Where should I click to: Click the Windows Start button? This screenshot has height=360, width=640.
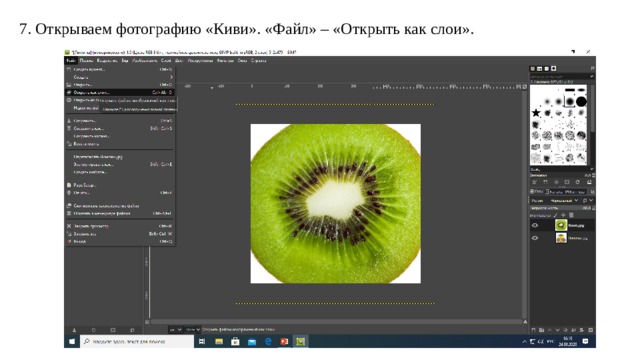pyautogui.click(x=72, y=341)
